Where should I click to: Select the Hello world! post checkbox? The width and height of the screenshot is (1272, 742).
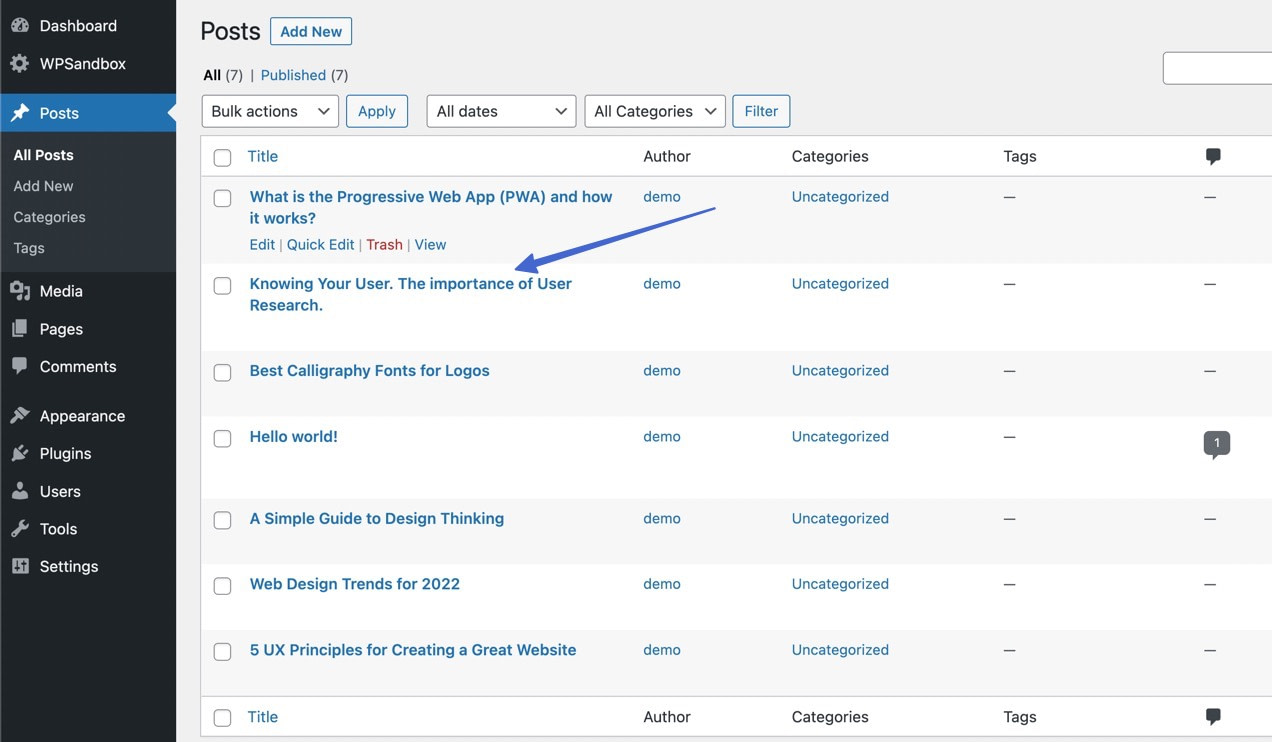pyautogui.click(x=222, y=438)
